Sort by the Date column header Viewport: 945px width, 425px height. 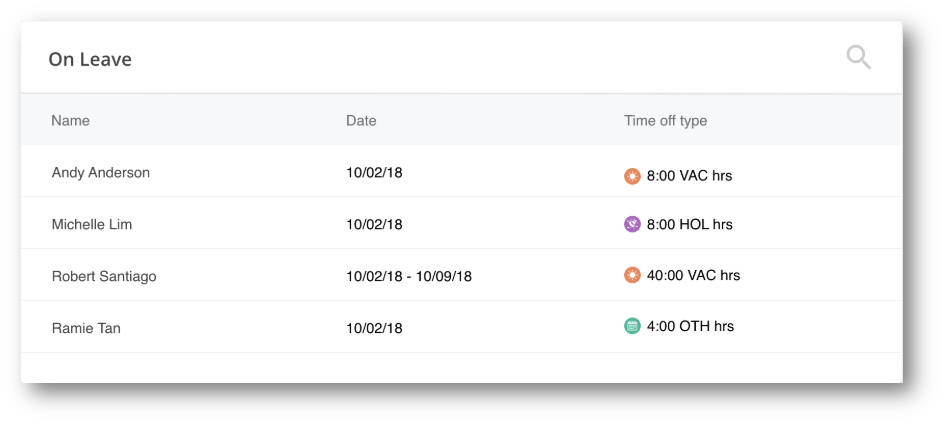pyautogui.click(x=361, y=121)
